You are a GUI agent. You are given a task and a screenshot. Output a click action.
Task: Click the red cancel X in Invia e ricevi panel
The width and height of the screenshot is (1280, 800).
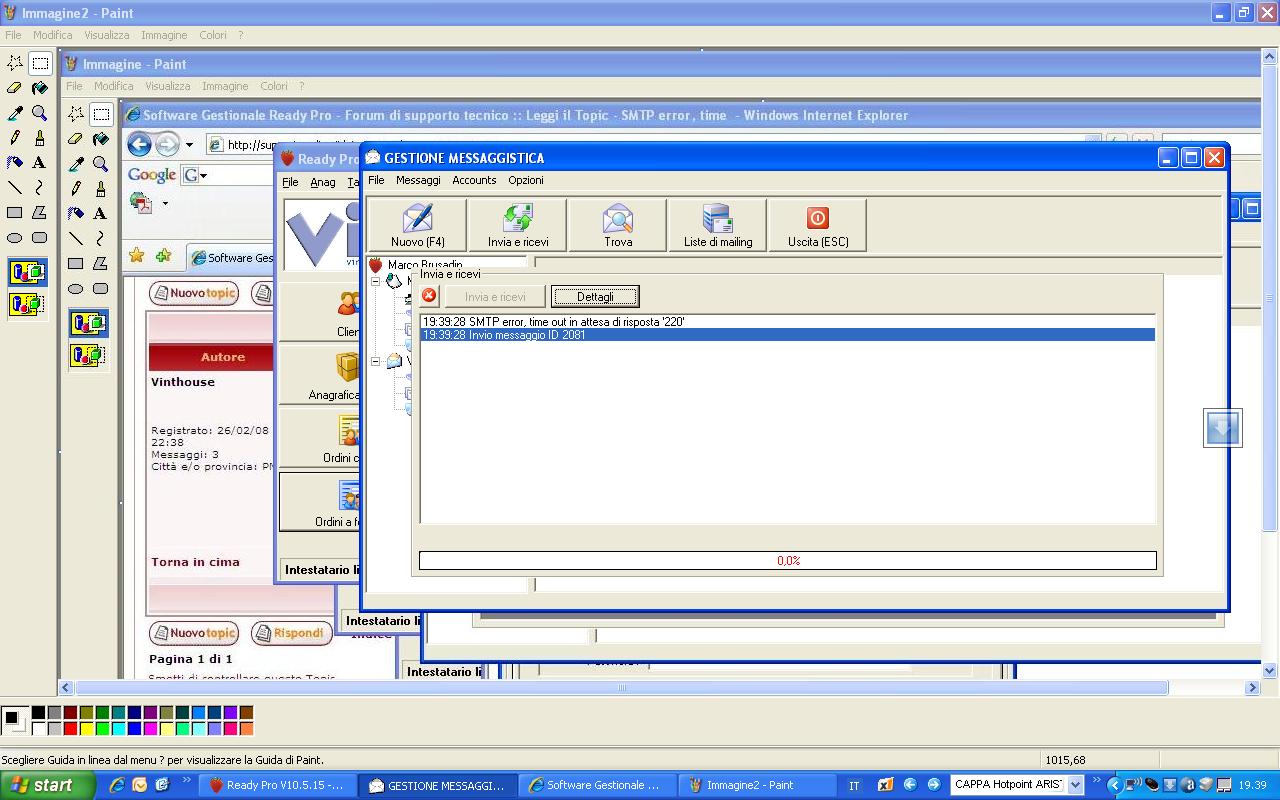[430, 296]
